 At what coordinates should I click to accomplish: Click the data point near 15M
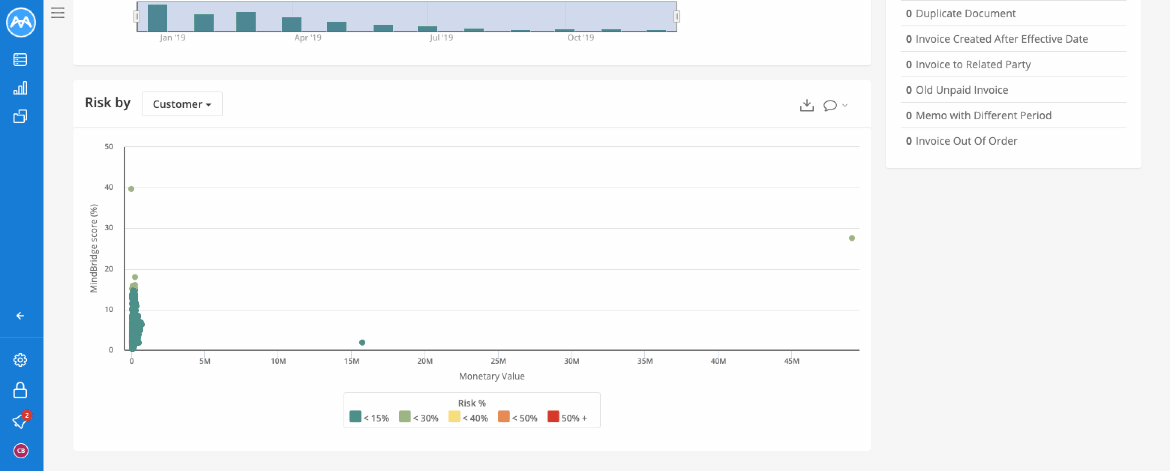pos(362,343)
